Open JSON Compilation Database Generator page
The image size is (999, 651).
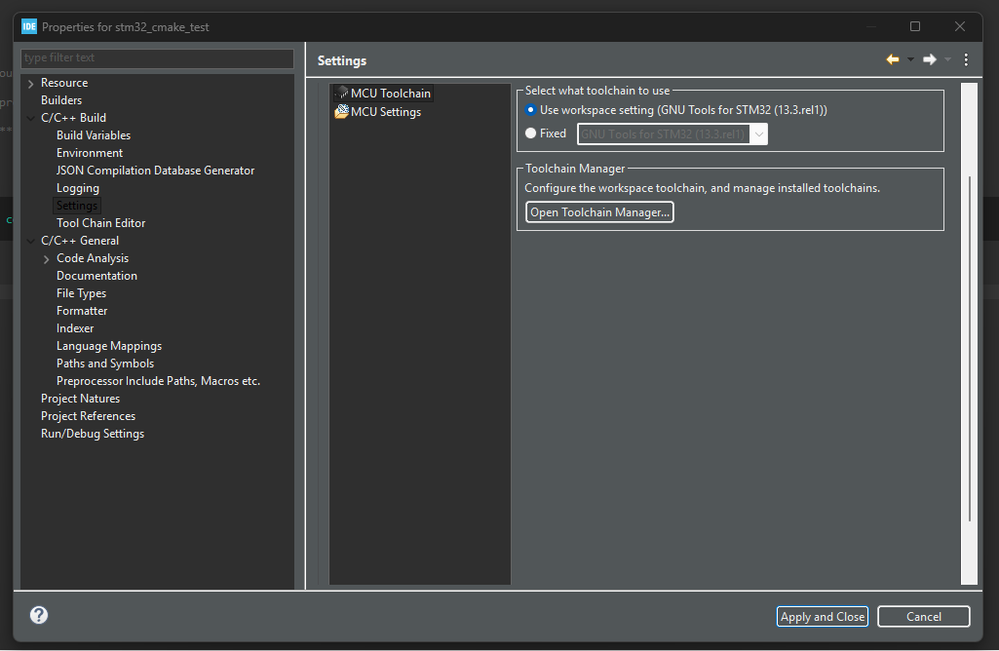155,170
